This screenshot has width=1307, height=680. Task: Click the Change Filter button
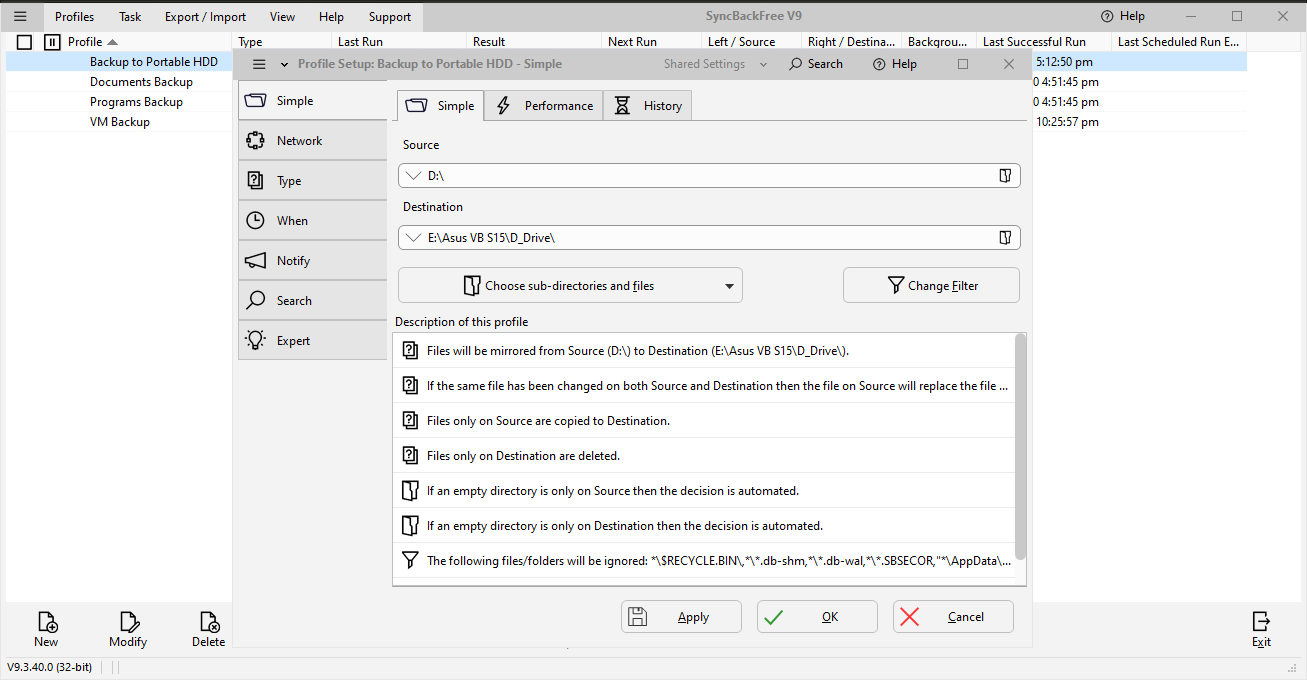pos(931,285)
